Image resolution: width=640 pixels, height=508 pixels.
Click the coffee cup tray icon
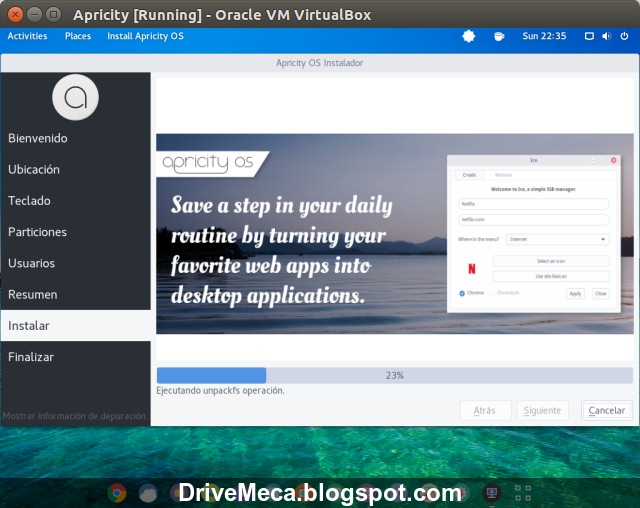[x=499, y=36]
